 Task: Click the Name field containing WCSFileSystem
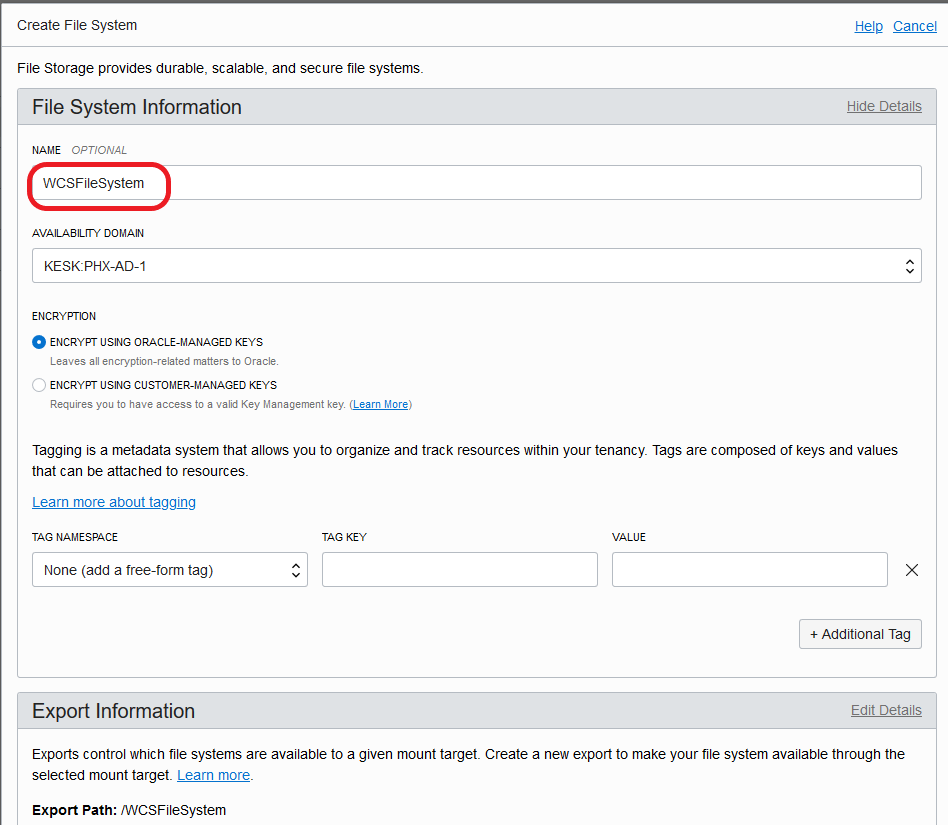(x=476, y=183)
